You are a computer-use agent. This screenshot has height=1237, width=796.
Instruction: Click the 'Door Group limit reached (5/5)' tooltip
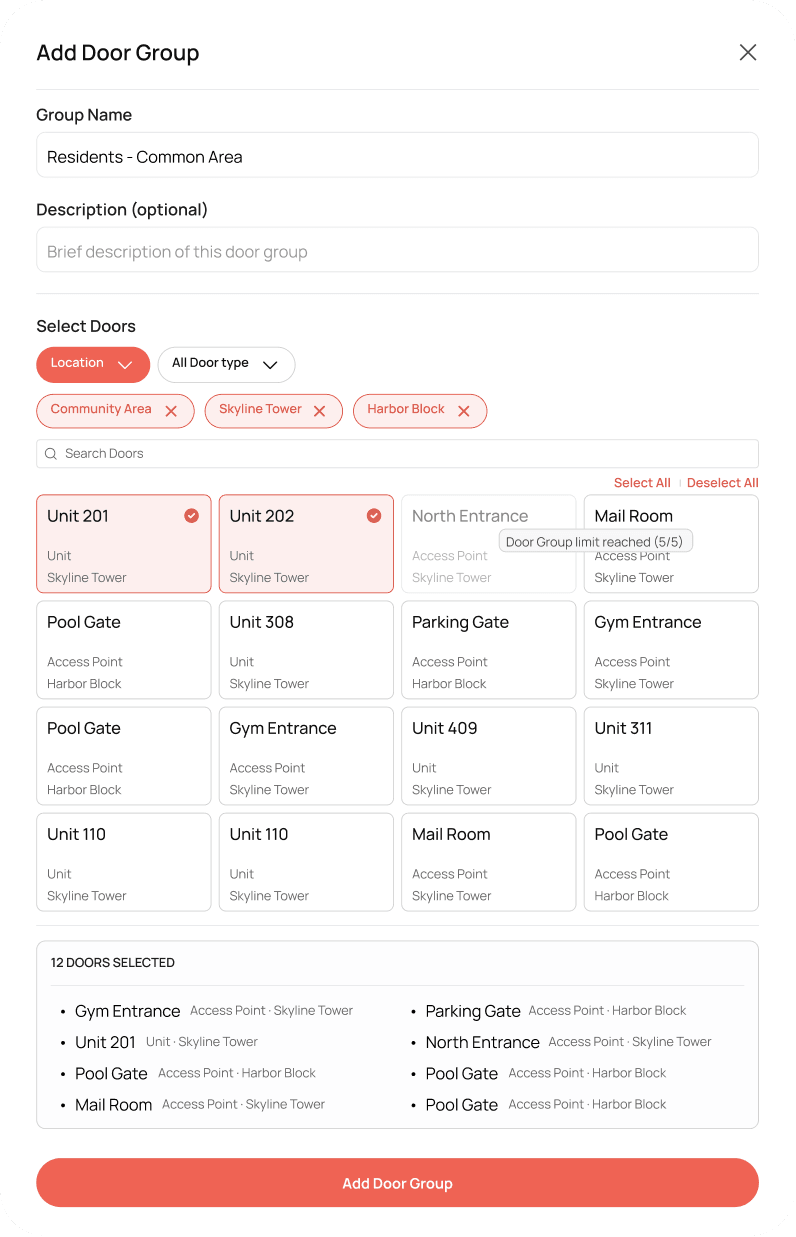pyautogui.click(x=596, y=542)
